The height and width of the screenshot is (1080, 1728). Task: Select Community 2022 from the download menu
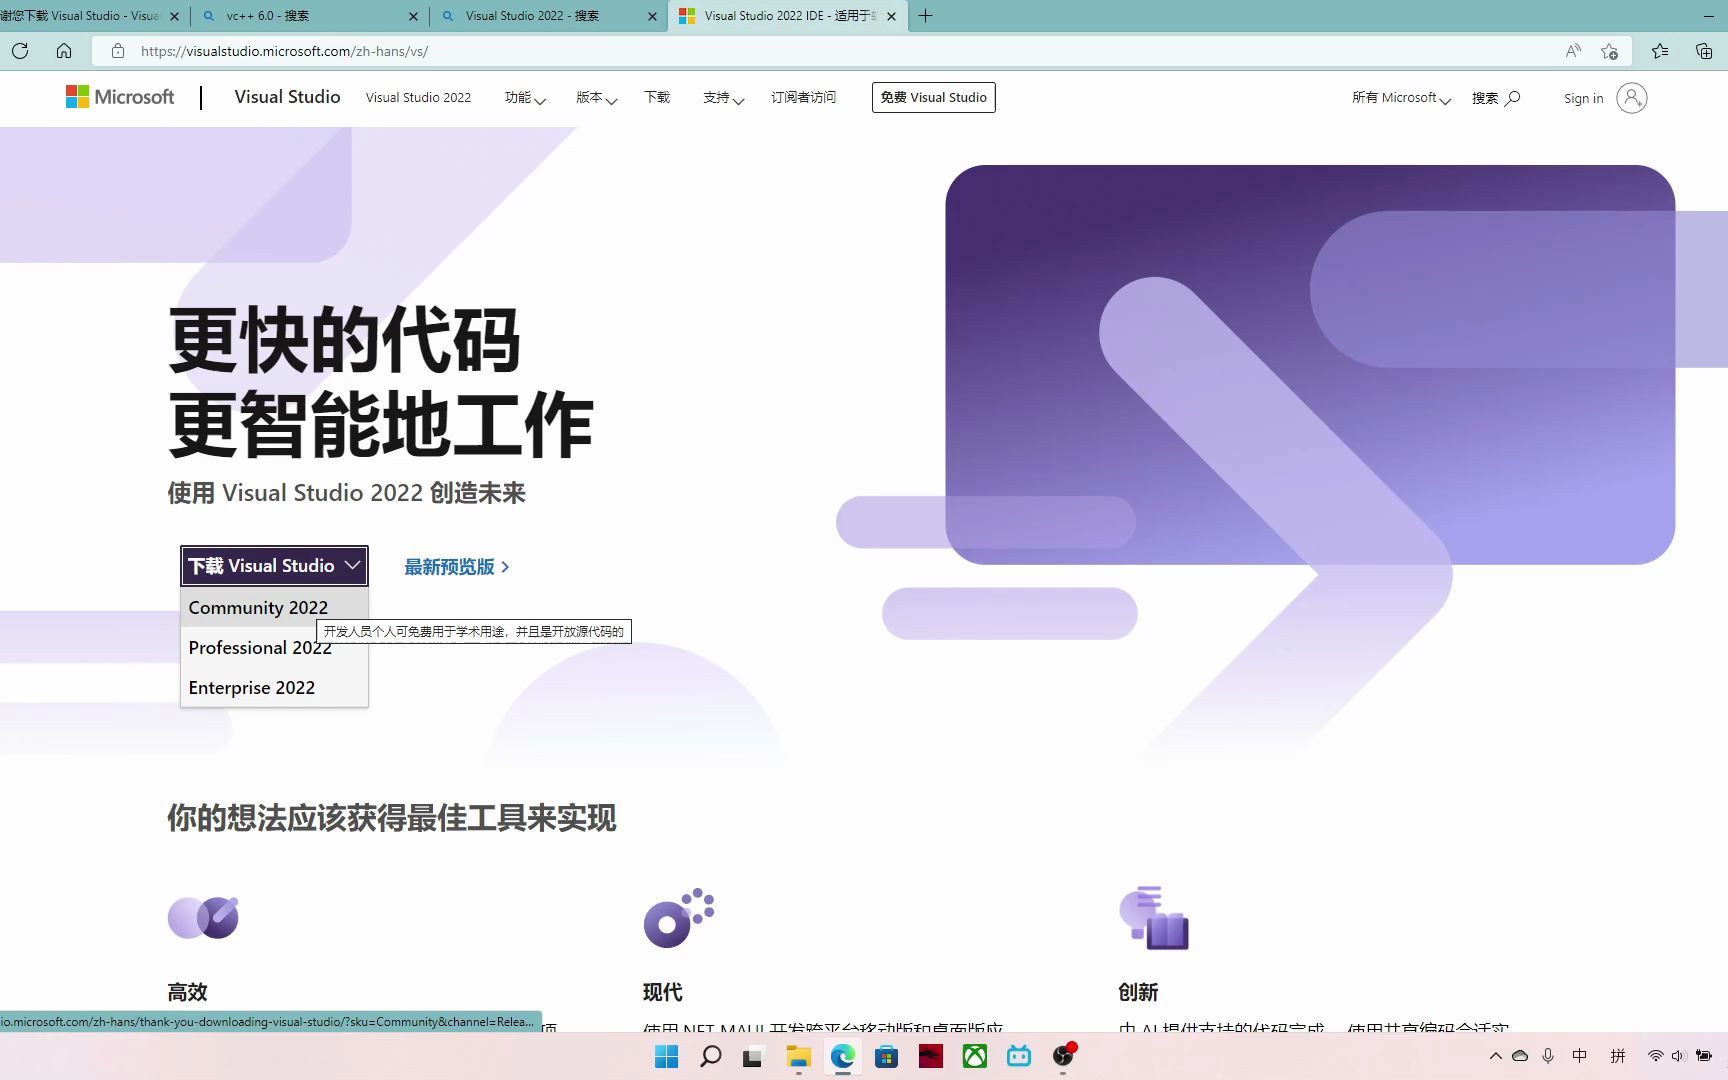point(274,607)
